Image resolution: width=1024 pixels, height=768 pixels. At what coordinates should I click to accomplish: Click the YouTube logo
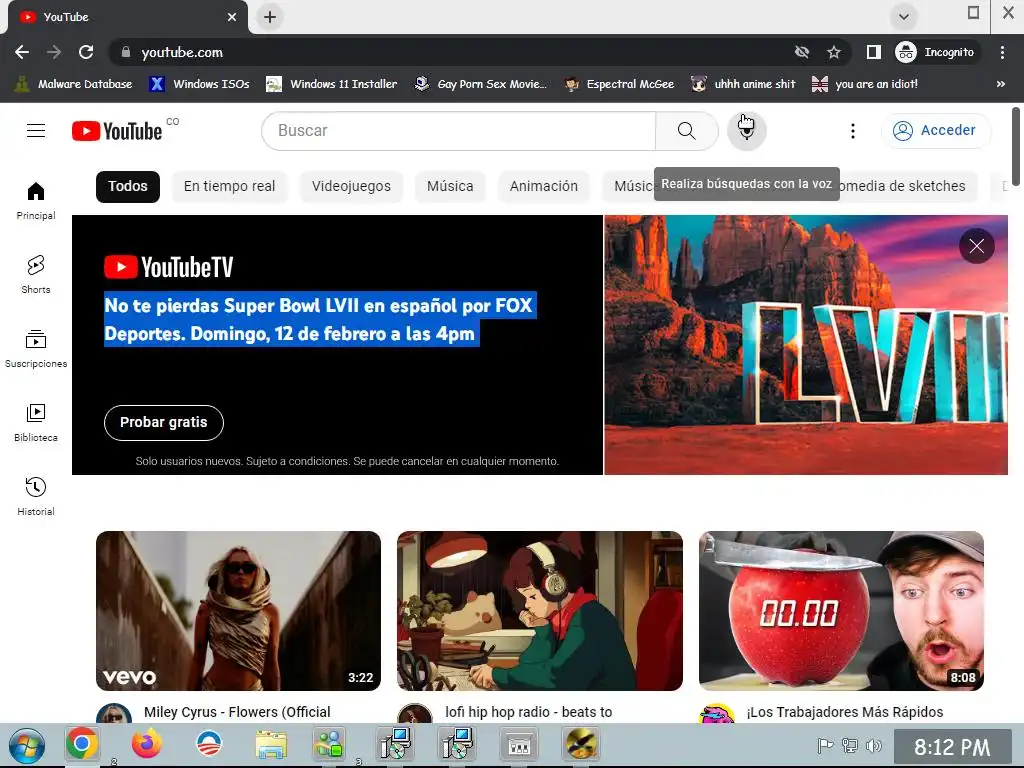[117, 131]
